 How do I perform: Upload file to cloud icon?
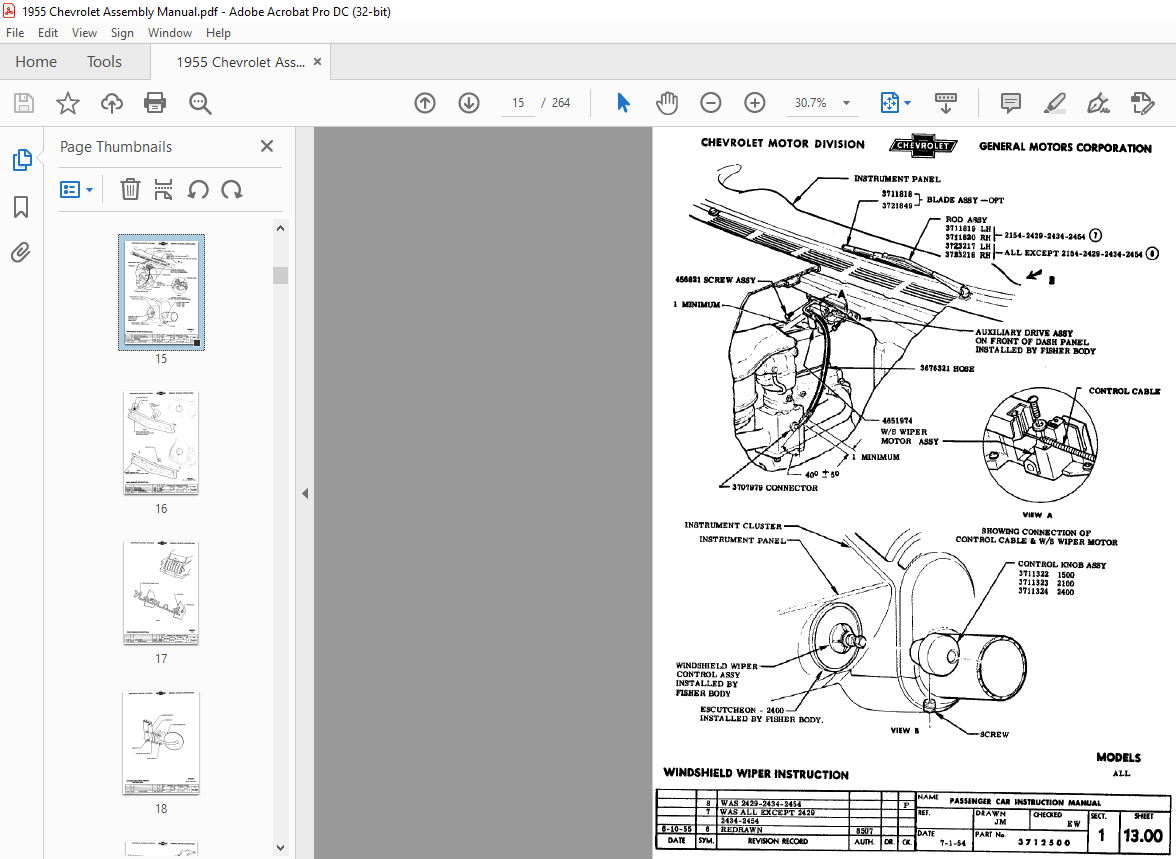tap(112, 103)
